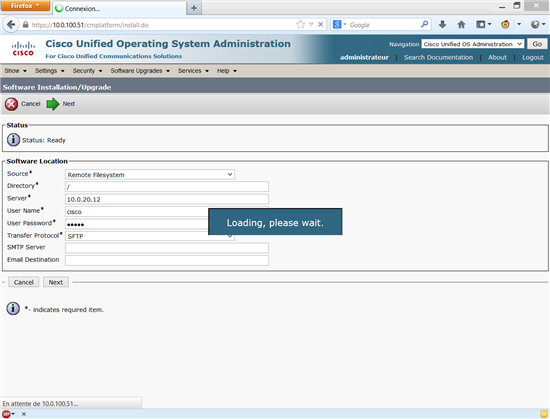Click the Software Installation/Upgrade heading

pos(57,87)
